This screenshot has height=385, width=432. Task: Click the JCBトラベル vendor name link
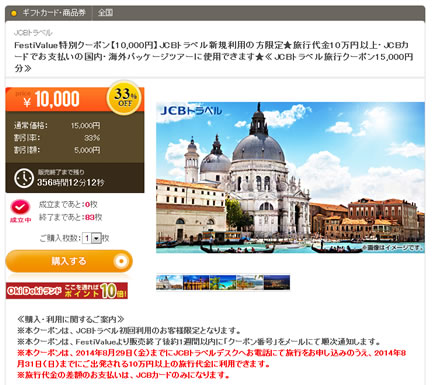(x=33, y=33)
